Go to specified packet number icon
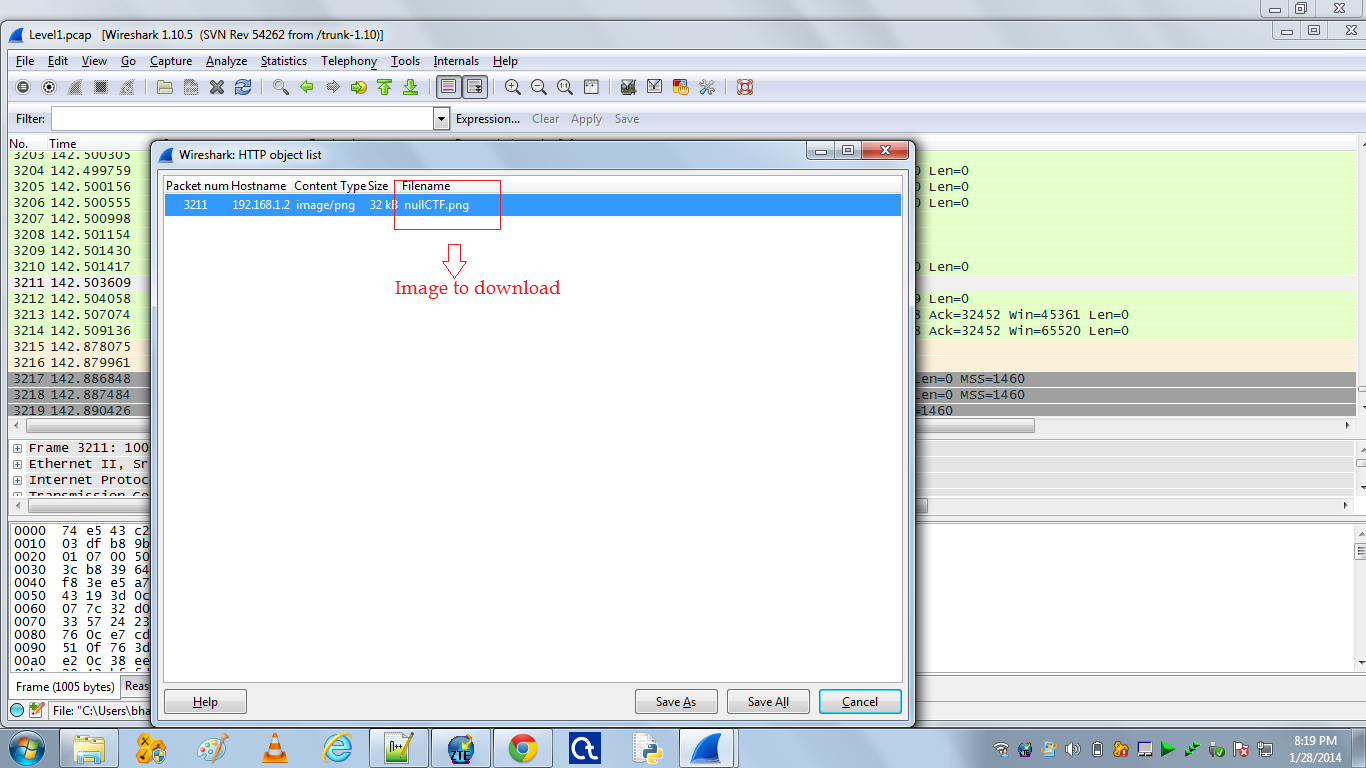Viewport: 1366px width, 768px height. coord(359,87)
